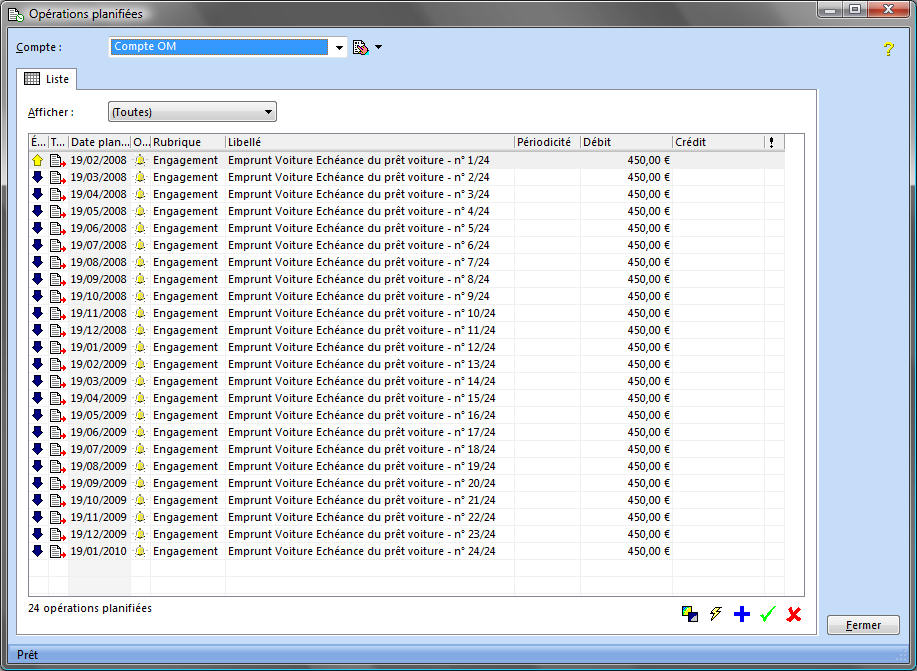Sort by the Libellé column header
917x671 pixels.
[368, 142]
